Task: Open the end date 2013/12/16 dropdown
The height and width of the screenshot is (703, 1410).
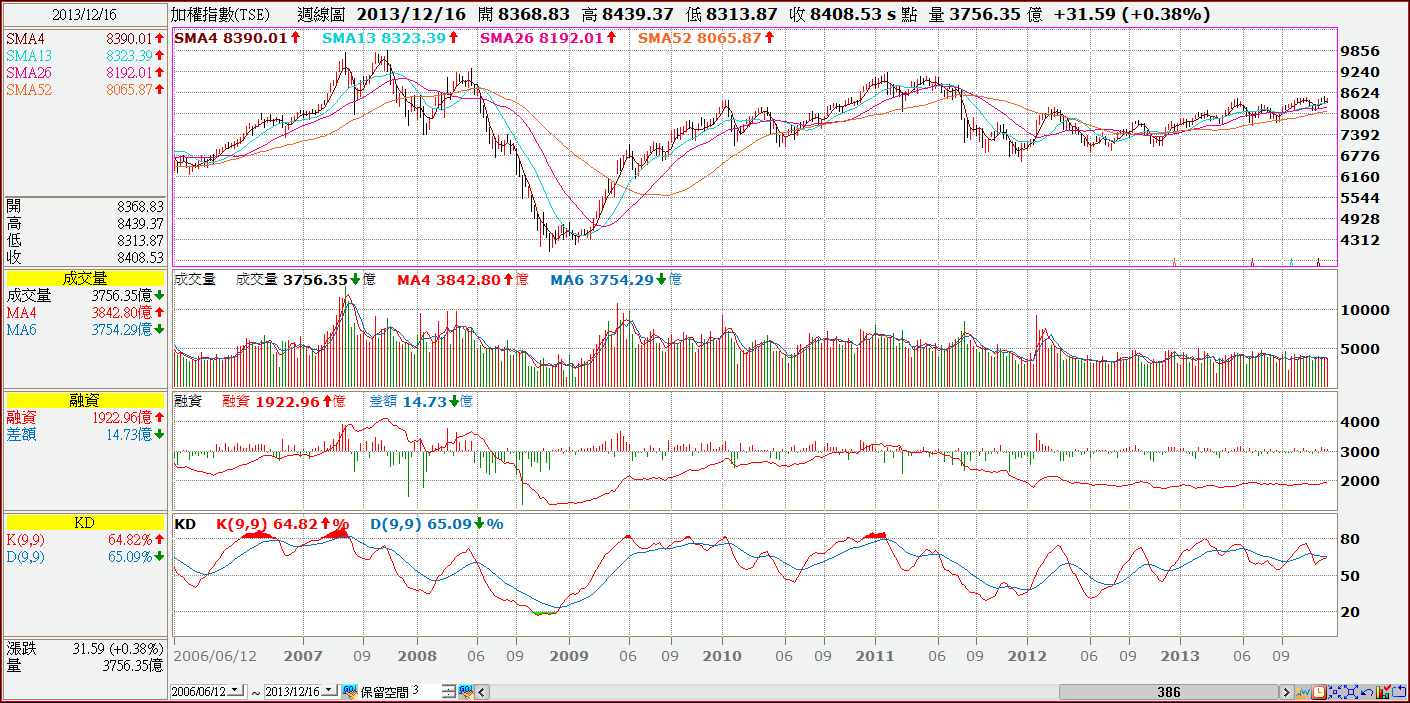Action: pyautogui.click(x=330, y=691)
